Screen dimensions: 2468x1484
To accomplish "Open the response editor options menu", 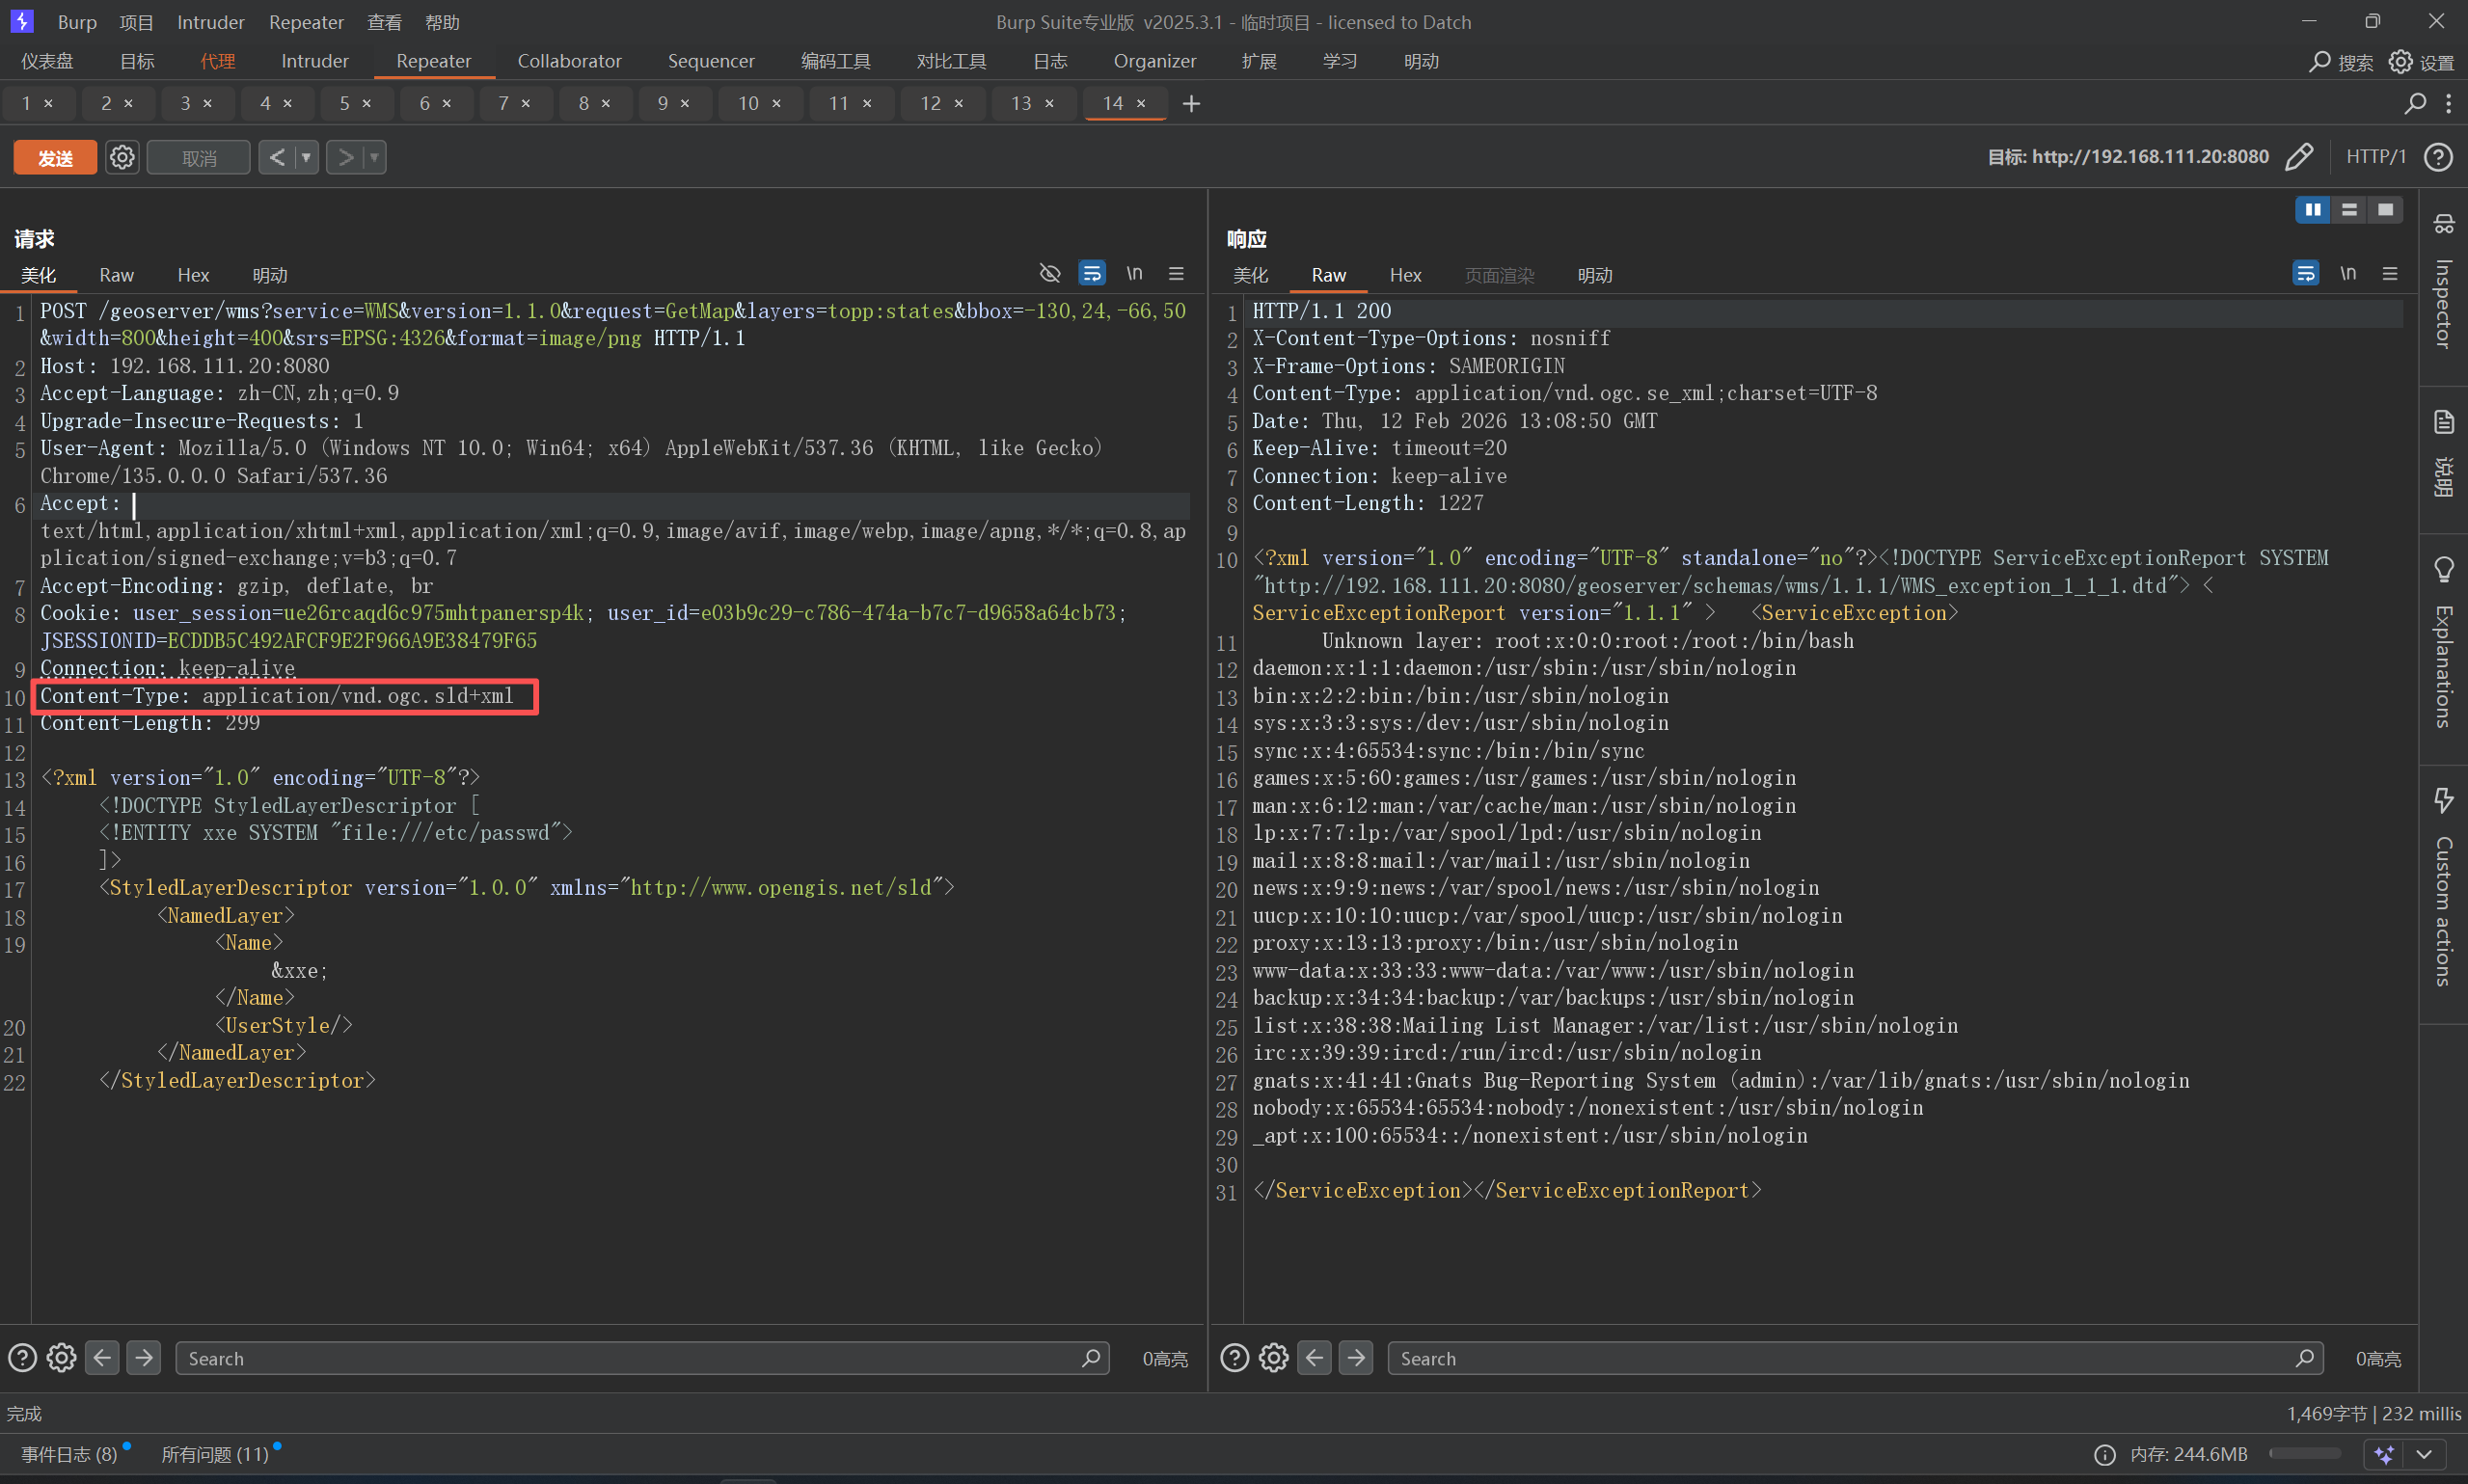I will (2390, 273).
